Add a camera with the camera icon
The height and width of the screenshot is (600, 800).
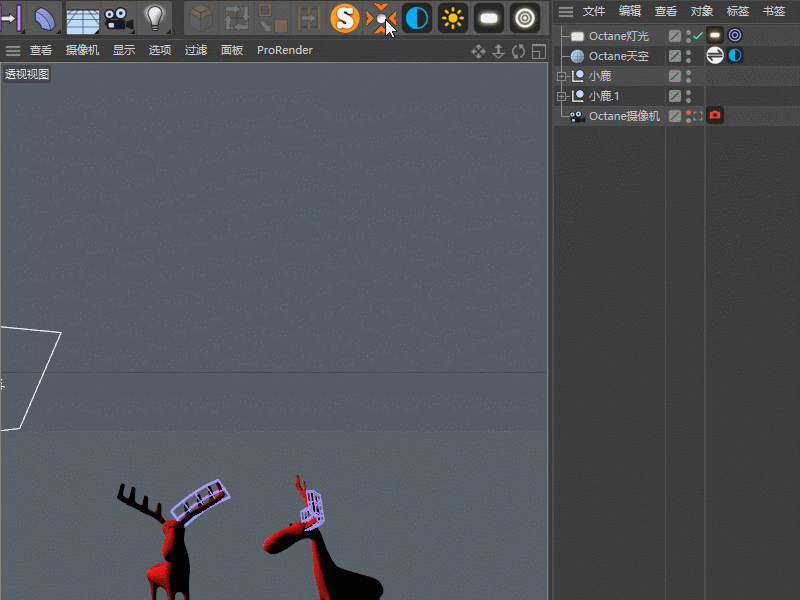118,18
